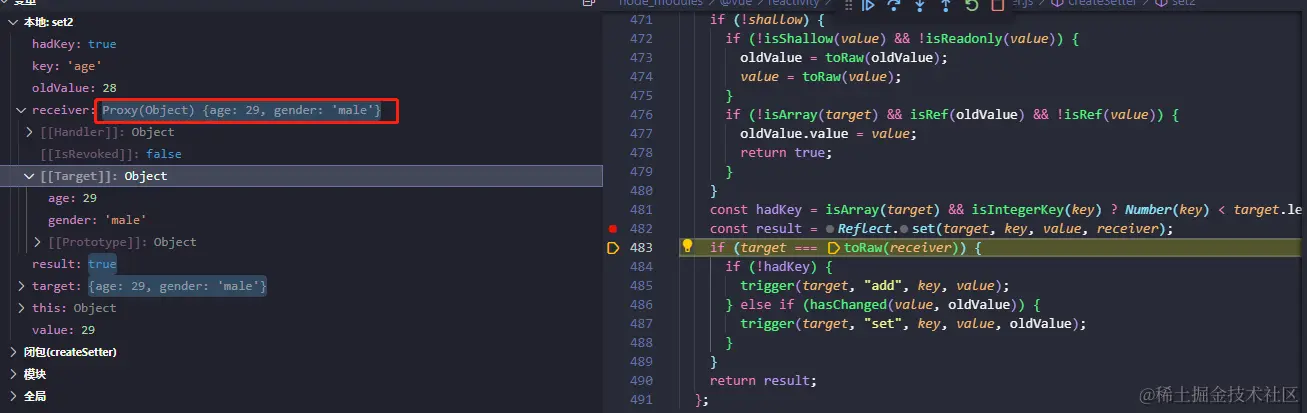The width and height of the screenshot is (1307, 413).
Task: Select the key: 'age' variable row
Action: 301,66
